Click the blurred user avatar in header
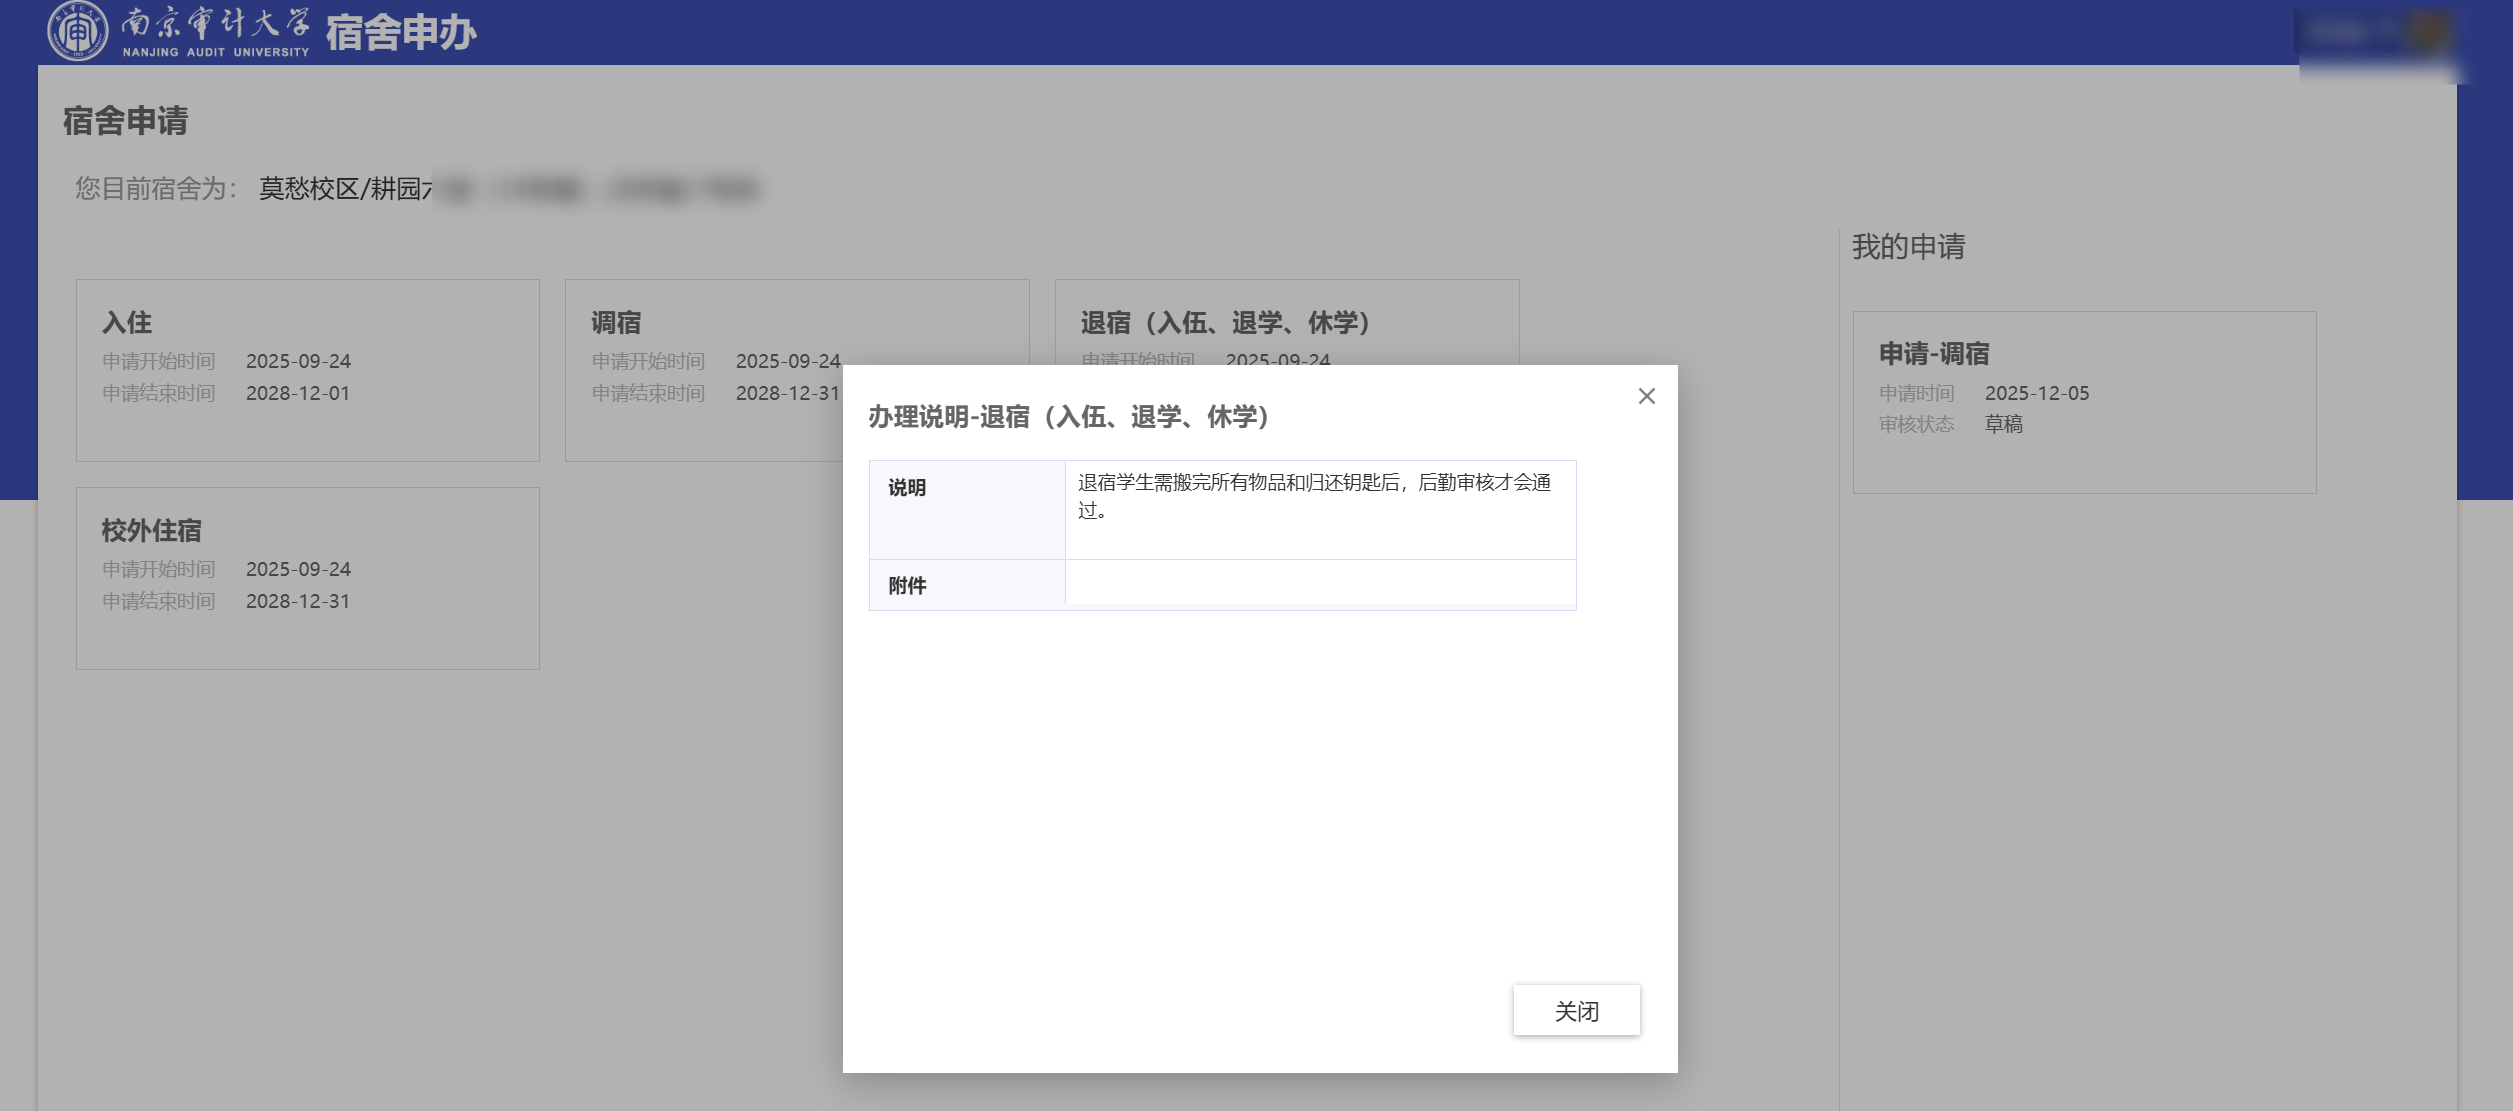 pos(2428,32)
